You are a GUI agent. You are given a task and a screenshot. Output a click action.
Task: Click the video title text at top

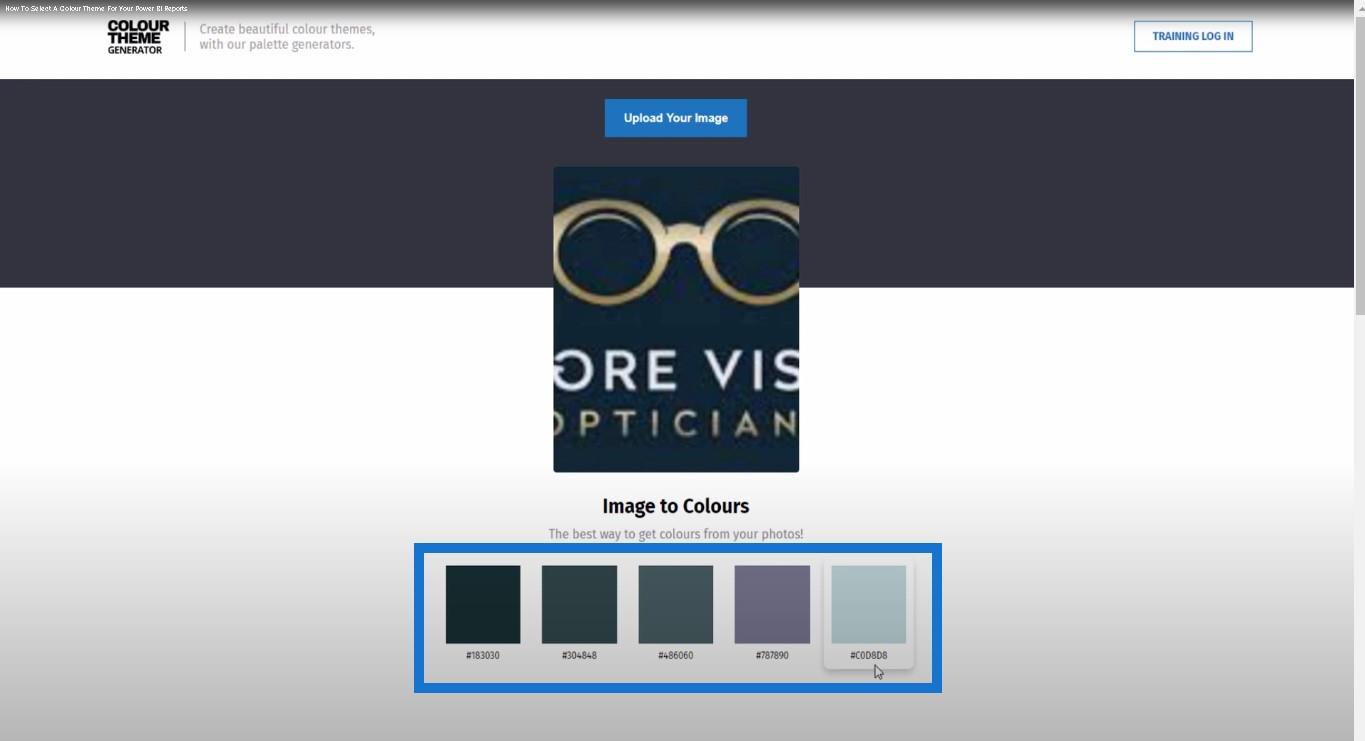point(96,8)
